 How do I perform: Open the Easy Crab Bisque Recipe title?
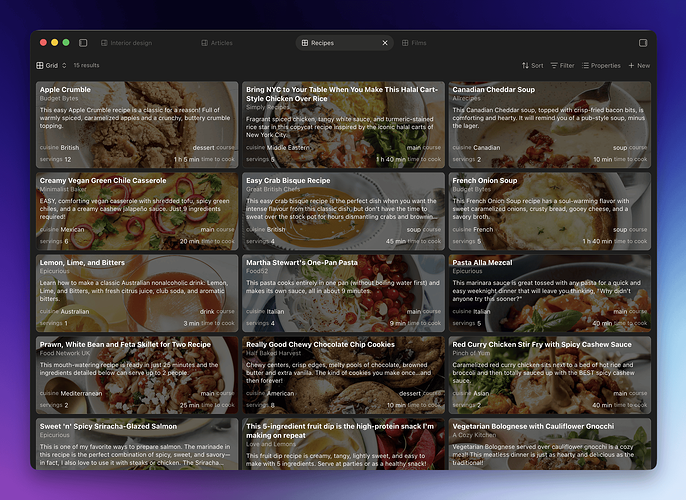tap(288, 181)
